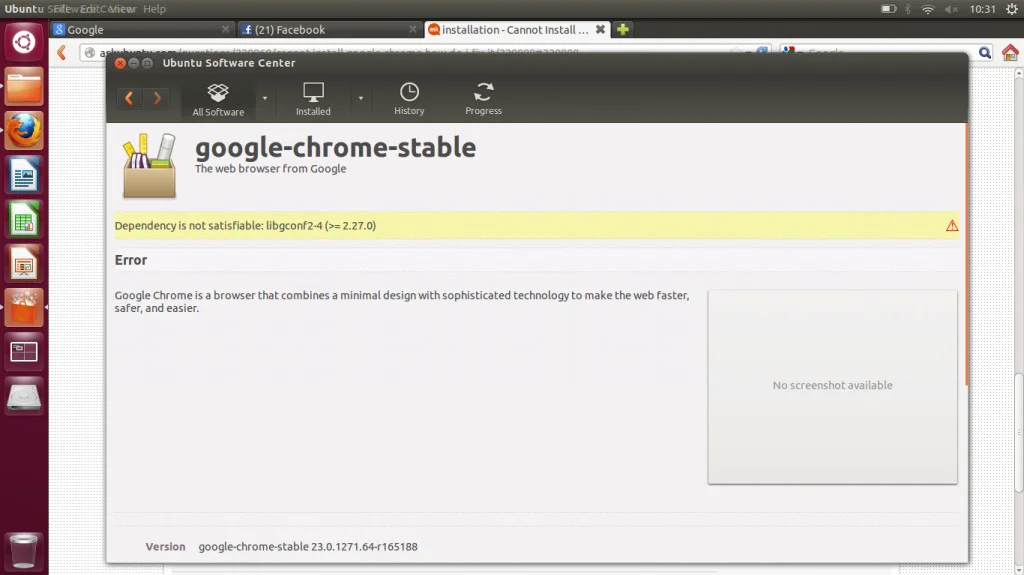Switch to the Google browser tab
Viewport: 1024px width, 575px height.
141,29
